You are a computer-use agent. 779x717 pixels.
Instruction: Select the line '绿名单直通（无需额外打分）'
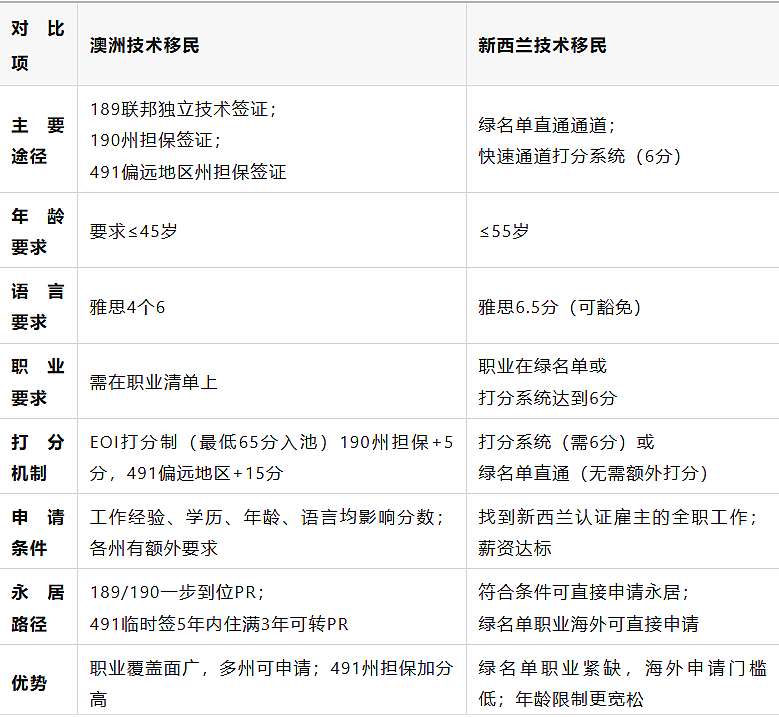point(594,473)
